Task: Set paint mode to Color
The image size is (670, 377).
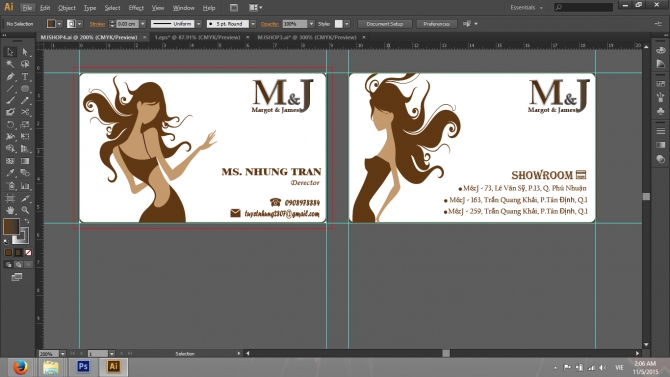Action: click(x=9, y=253)
